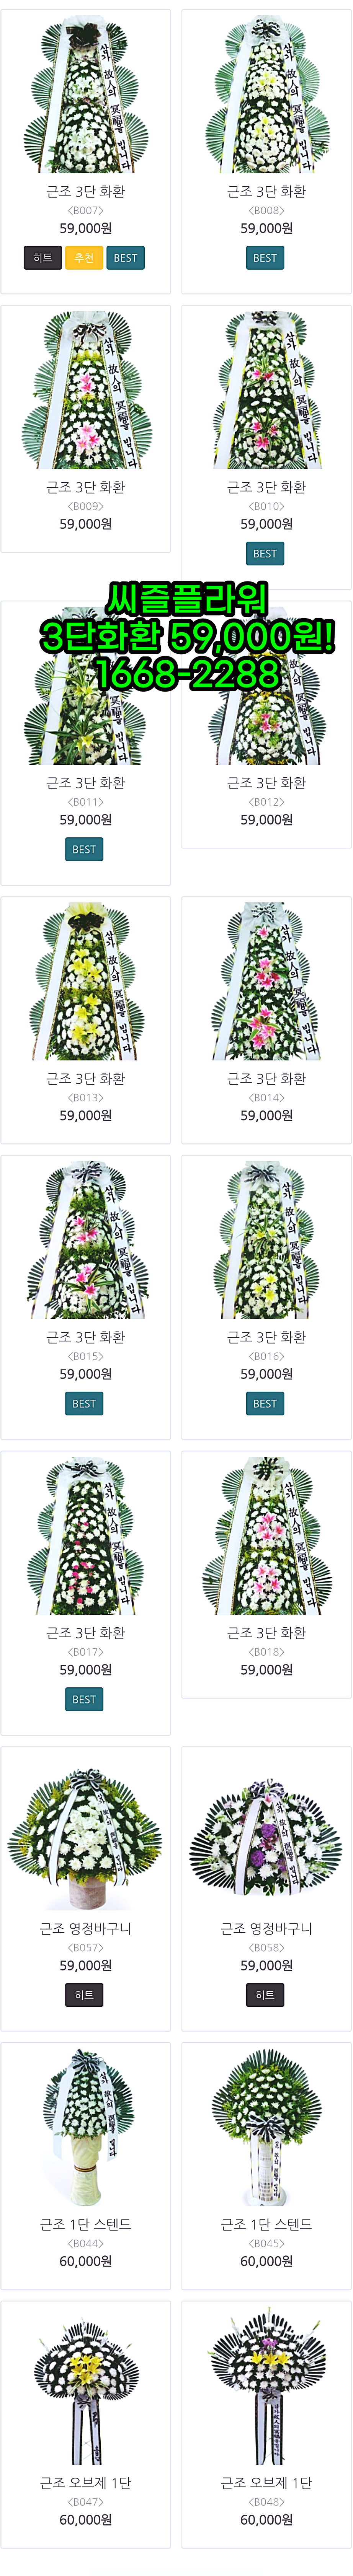Open the B012 product title link
The height and width of the screenshot is (2576, 353).
click(266, 783)
